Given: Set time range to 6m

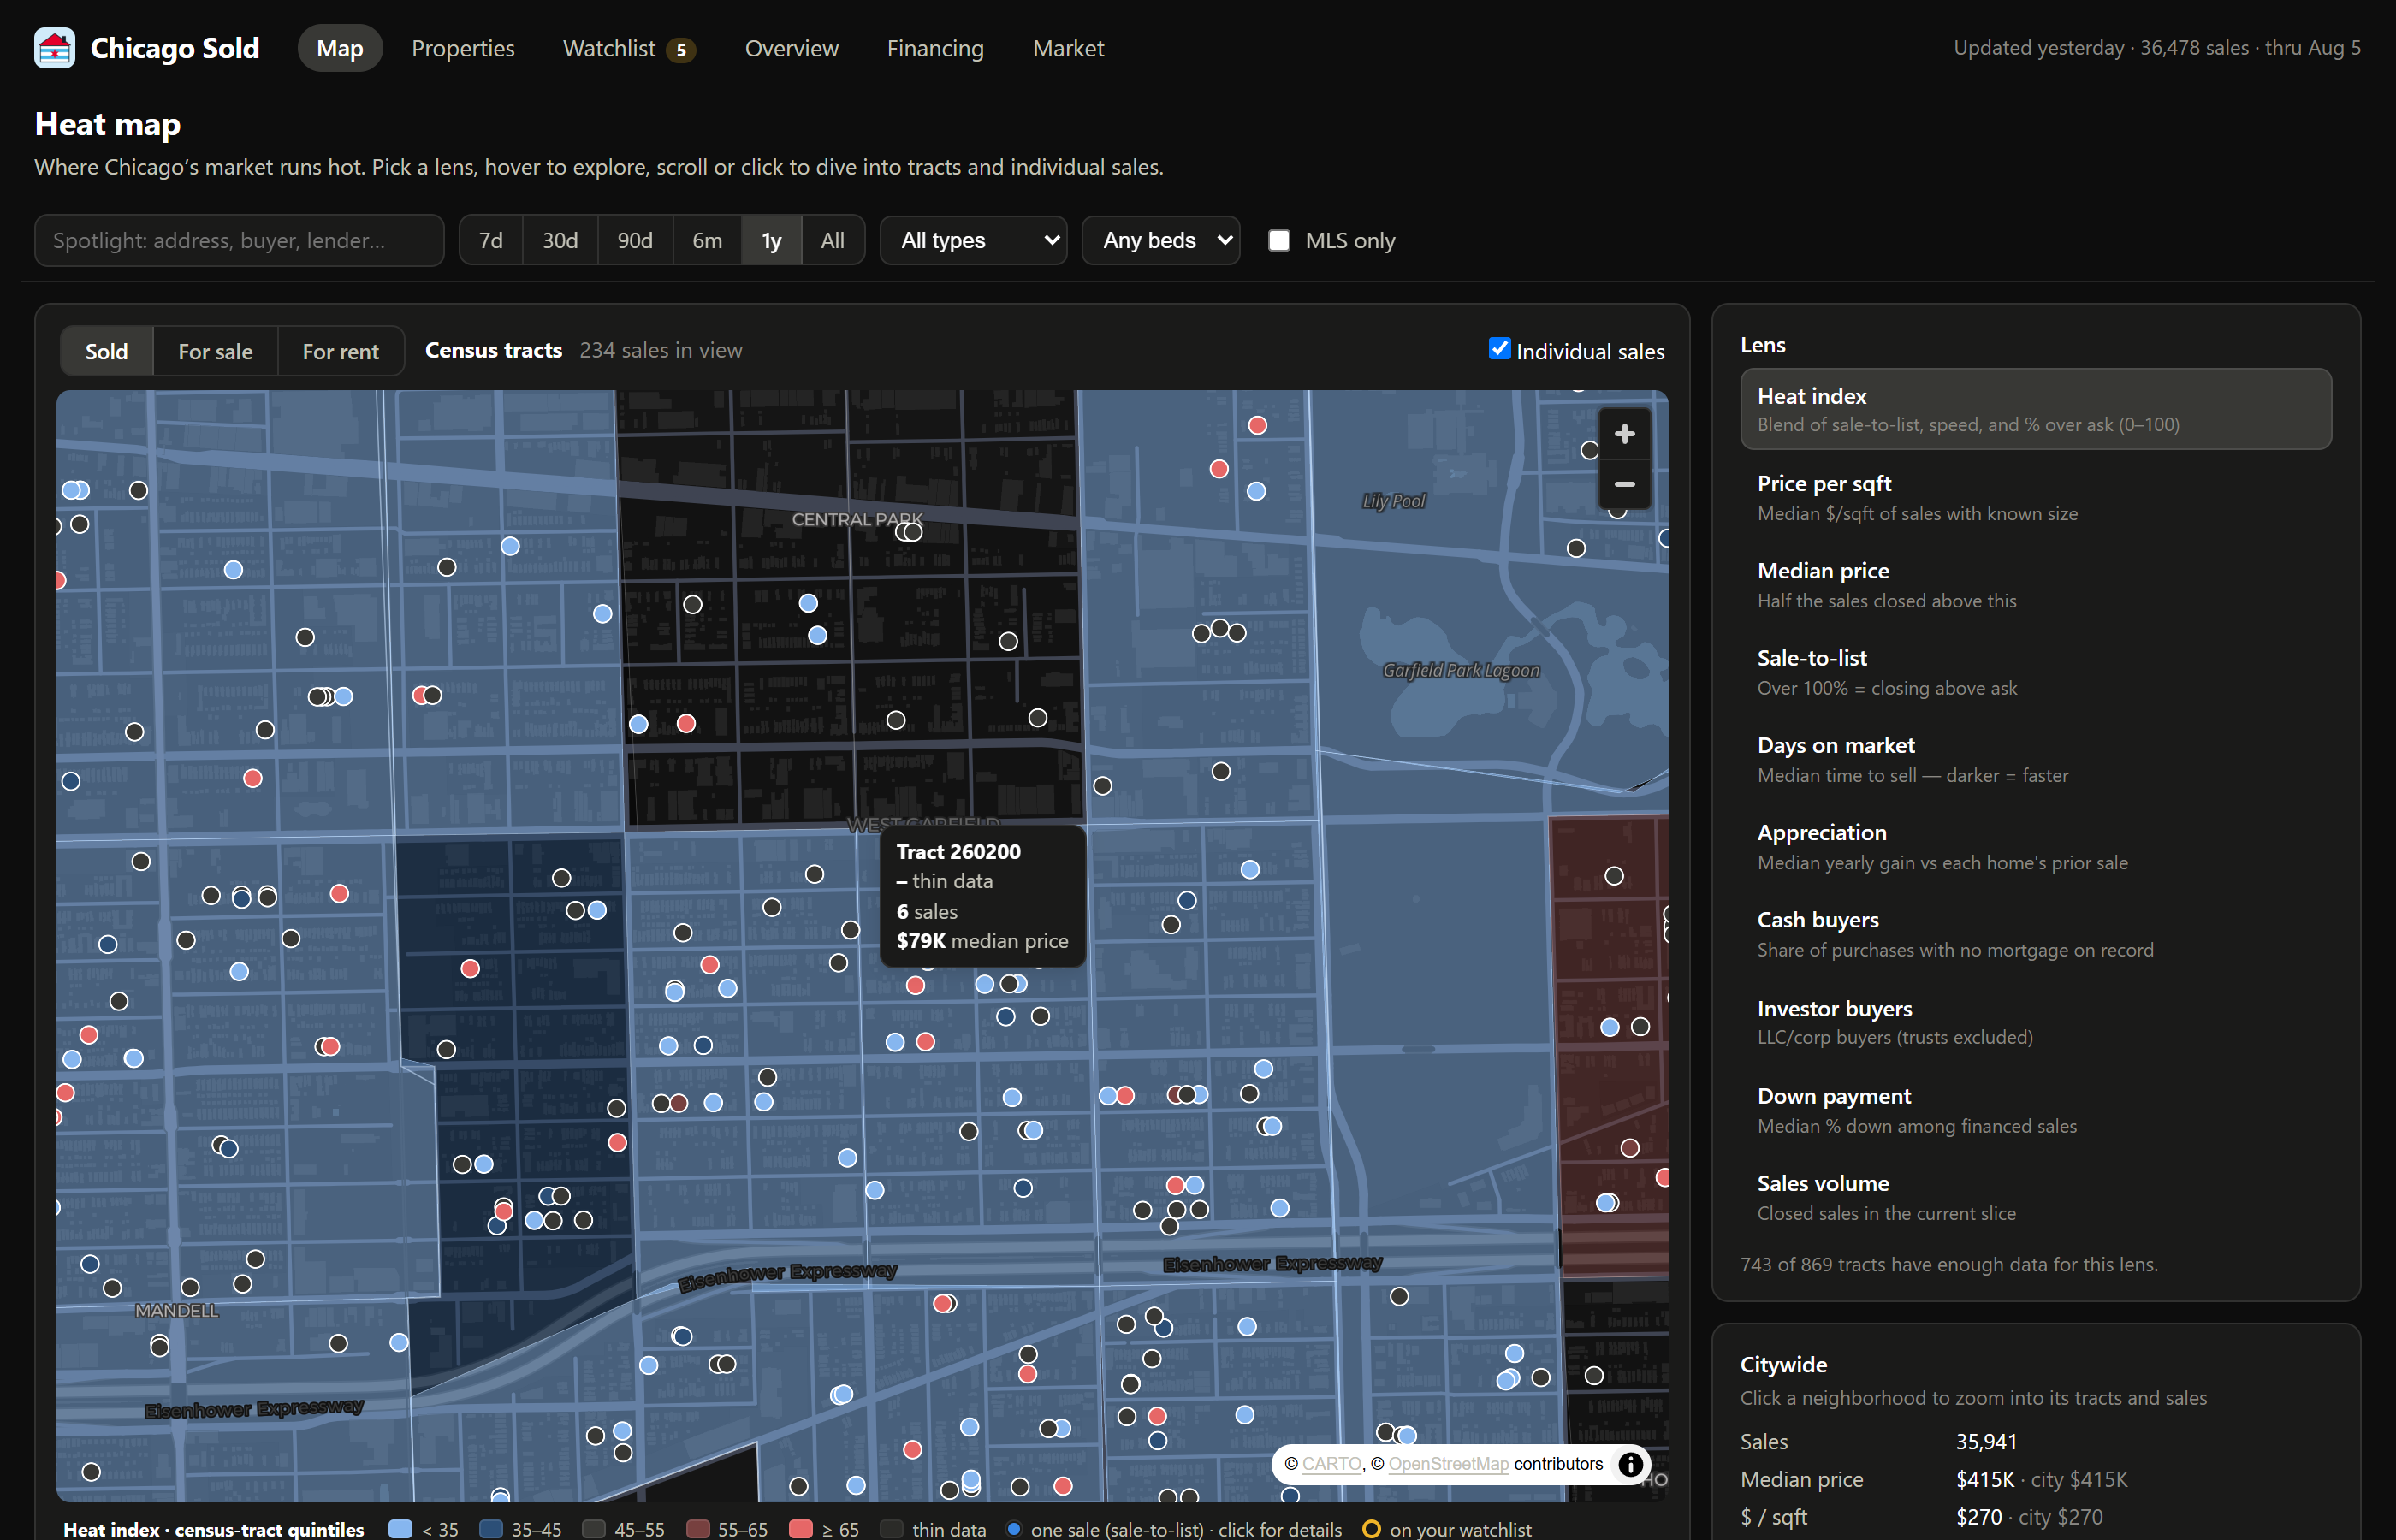Looking at the screenshot, I should click(707, 240).
